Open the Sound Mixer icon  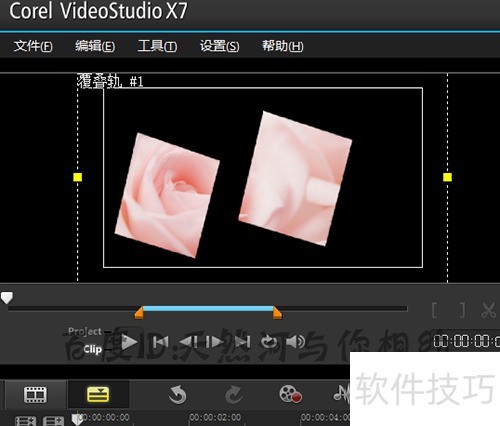click(x=341, y=393)
